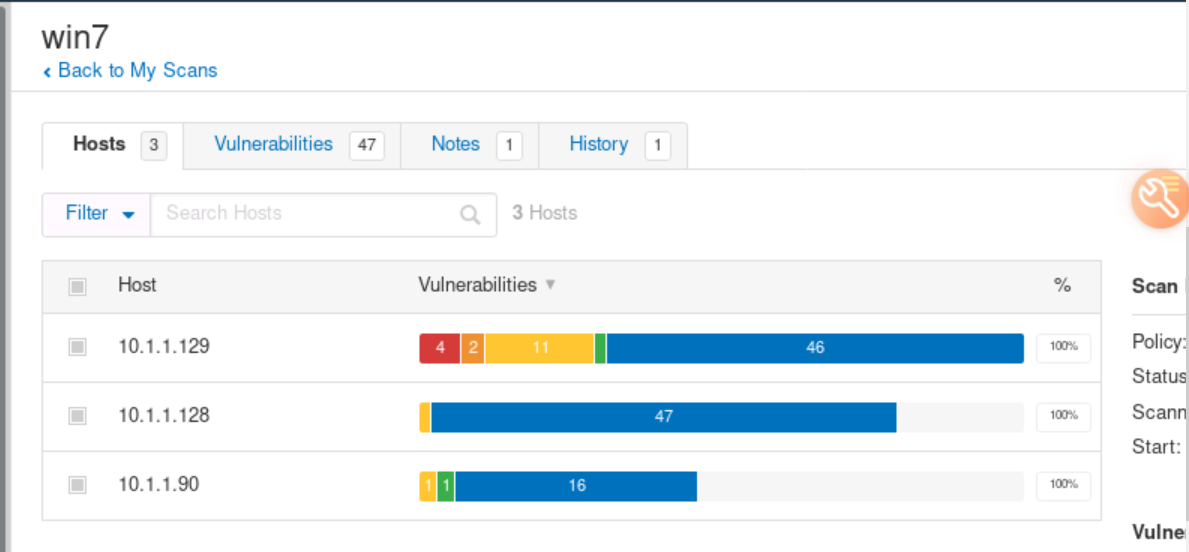Image resolution: width=1189 pixels, height=552 pixels.
Task: Click the back arrow before My Scans
Action: coord(47,72)
